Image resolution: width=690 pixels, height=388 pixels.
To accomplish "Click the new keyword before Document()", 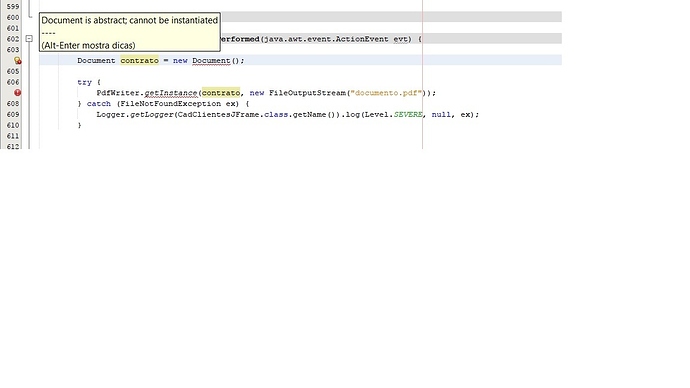I will pos(180,61).
